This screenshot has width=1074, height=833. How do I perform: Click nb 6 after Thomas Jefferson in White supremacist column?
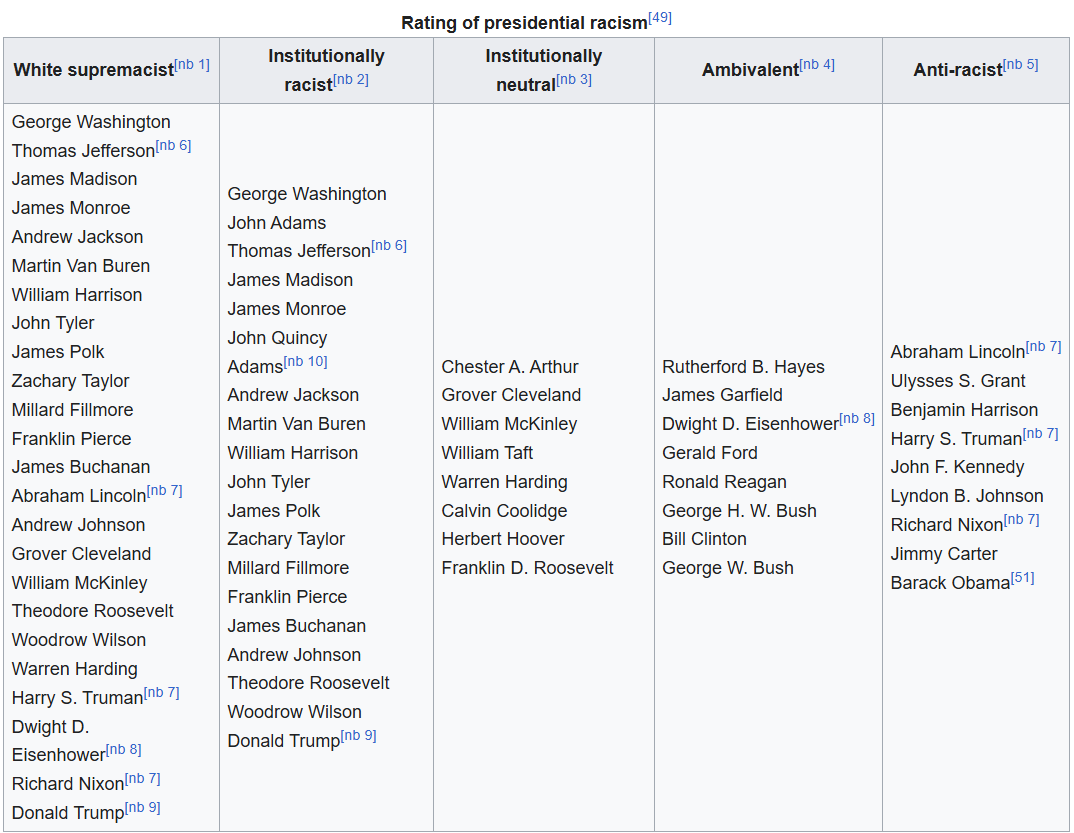pyautogui.click(x=173, y=146)
